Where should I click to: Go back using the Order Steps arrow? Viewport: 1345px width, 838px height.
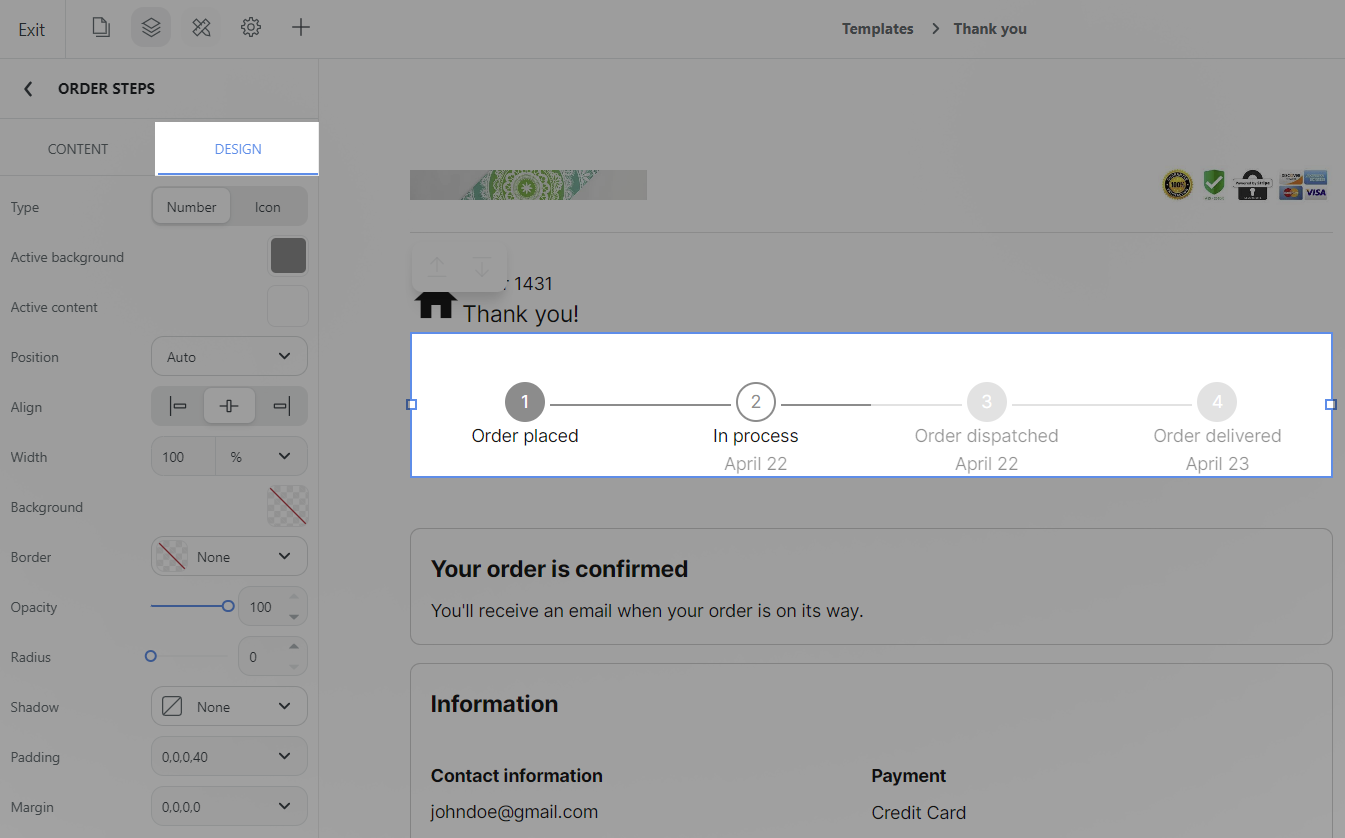point(28,89)
